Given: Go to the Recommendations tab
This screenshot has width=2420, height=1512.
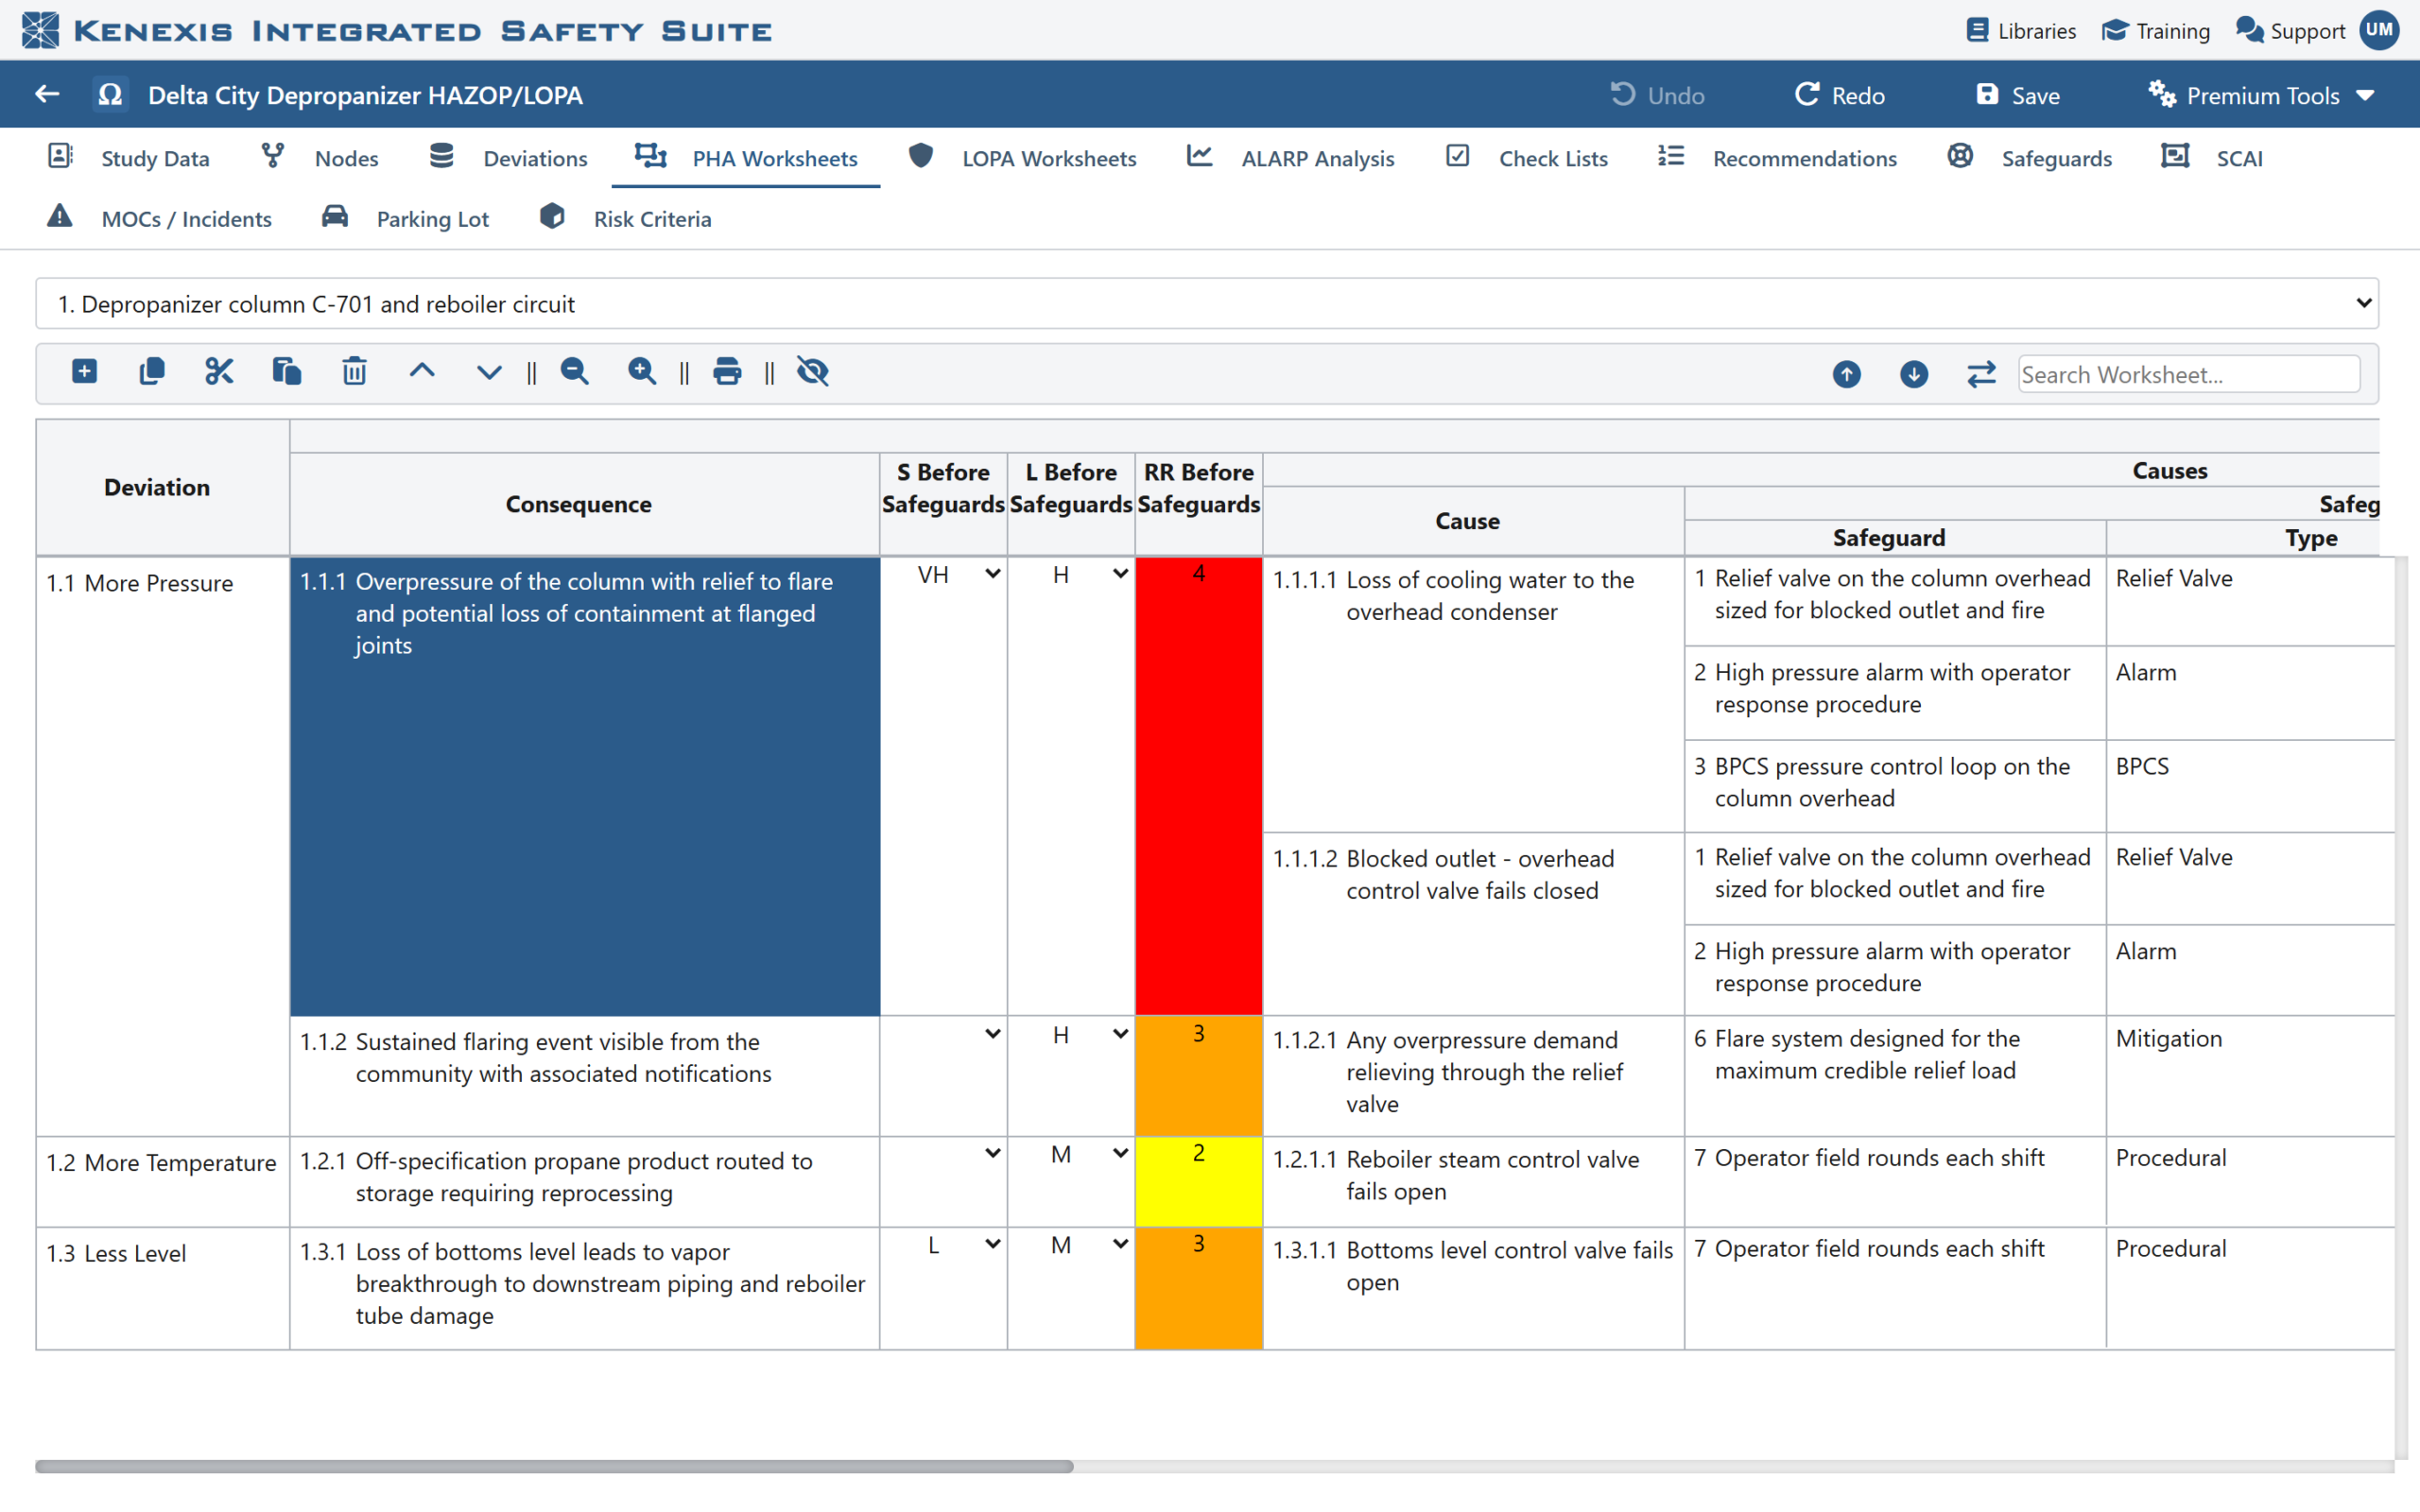Looking at the screenshot, I should click(x=1777, y=158).
